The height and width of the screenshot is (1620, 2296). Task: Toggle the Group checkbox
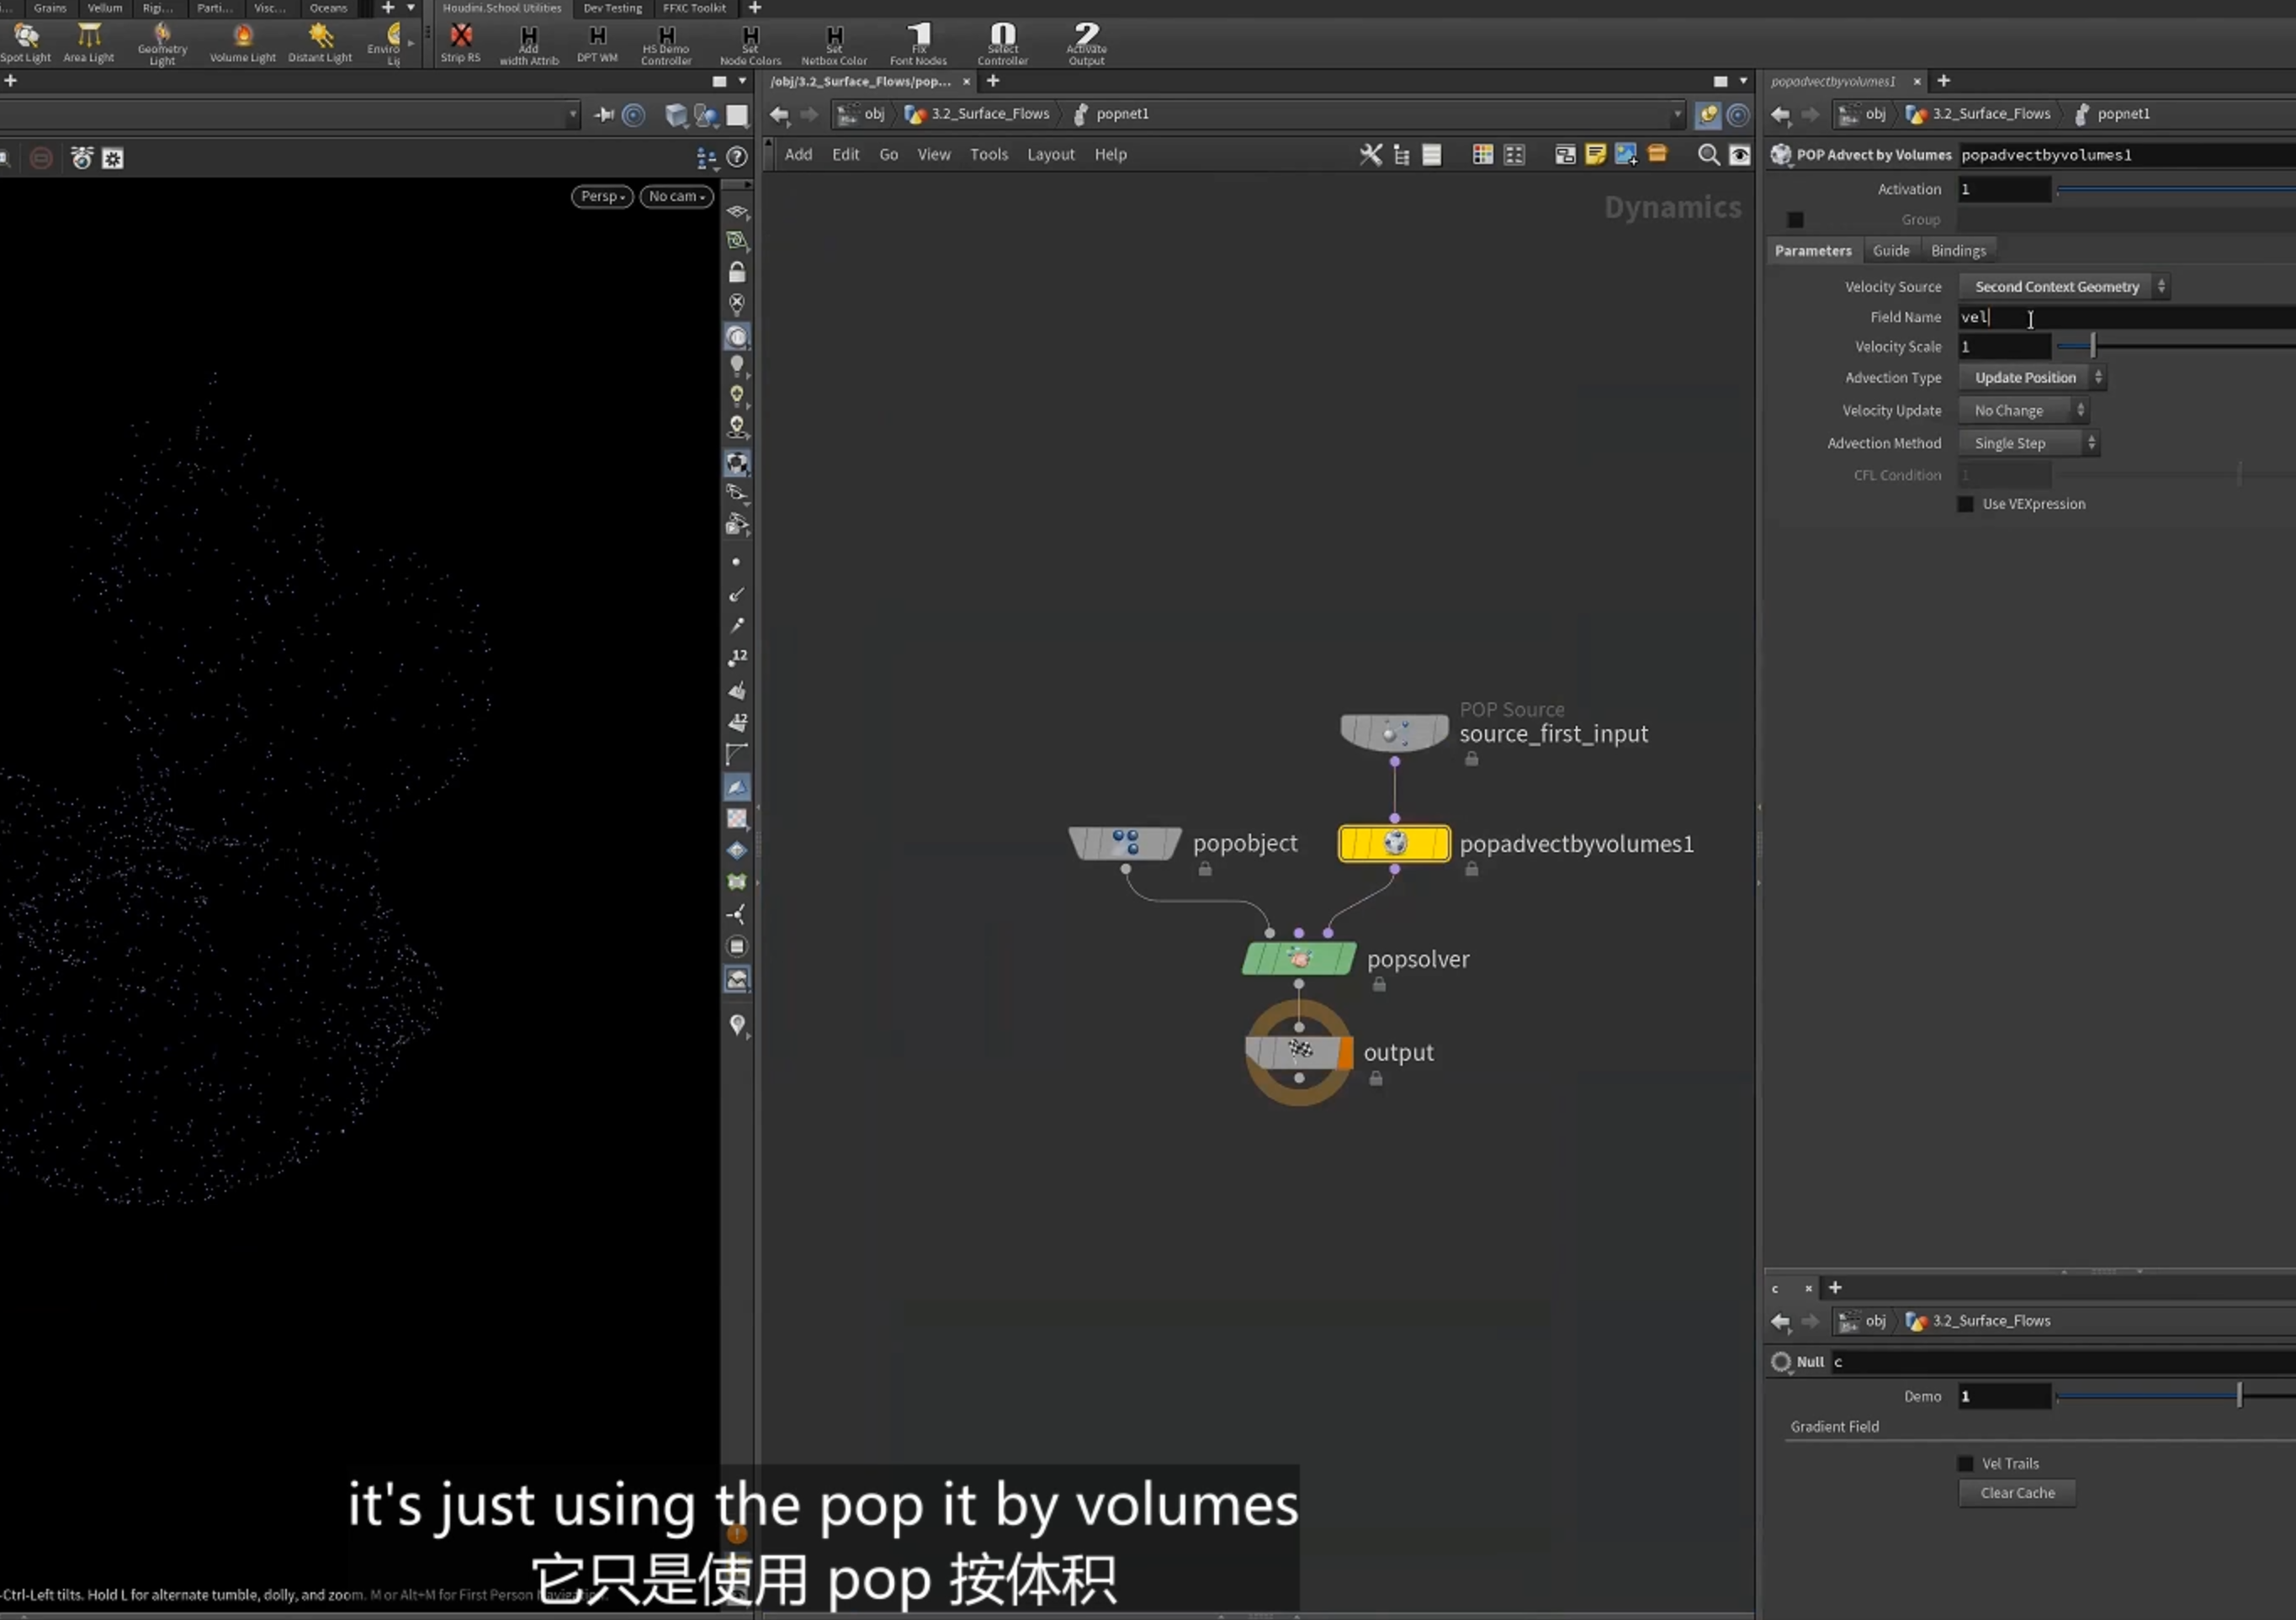pyautogui.click(x=1795, y=219)
